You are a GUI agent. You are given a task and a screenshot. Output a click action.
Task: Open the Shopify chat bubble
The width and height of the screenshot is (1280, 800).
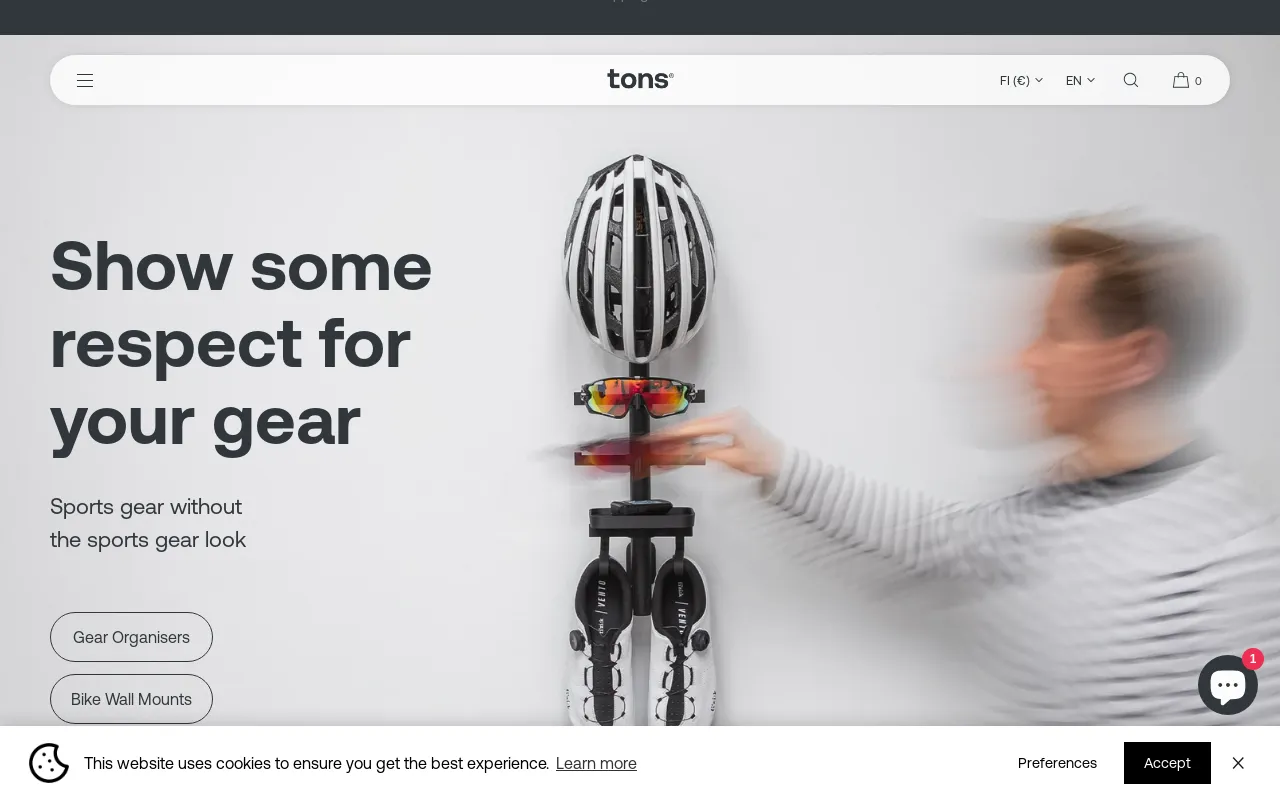click(1228, 685)
